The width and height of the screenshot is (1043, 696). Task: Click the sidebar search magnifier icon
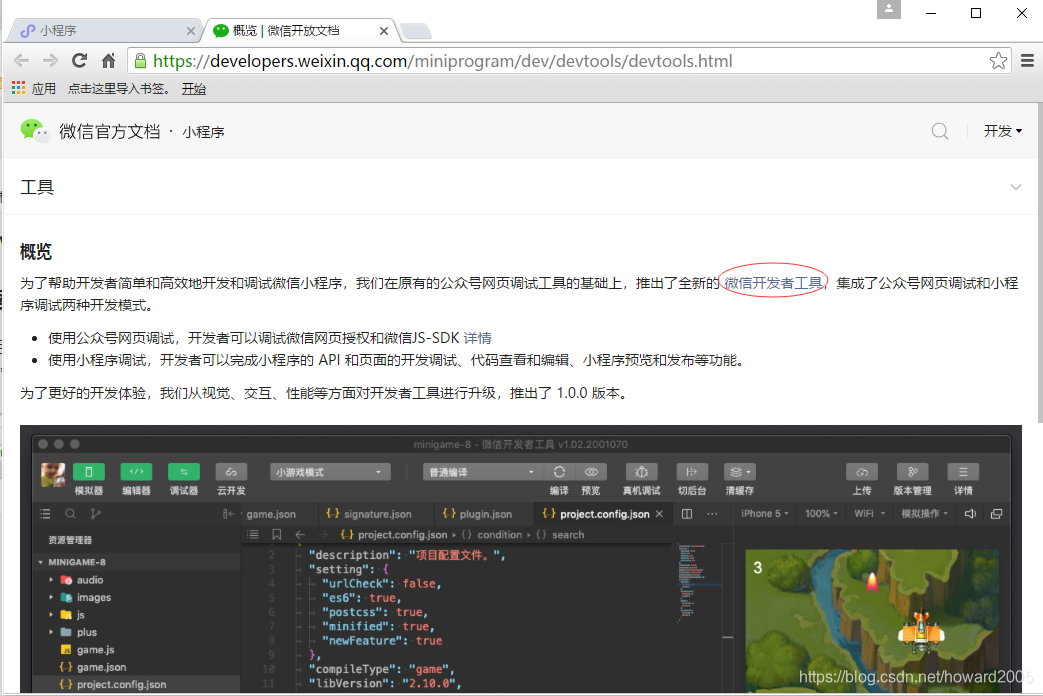(71, 514)
